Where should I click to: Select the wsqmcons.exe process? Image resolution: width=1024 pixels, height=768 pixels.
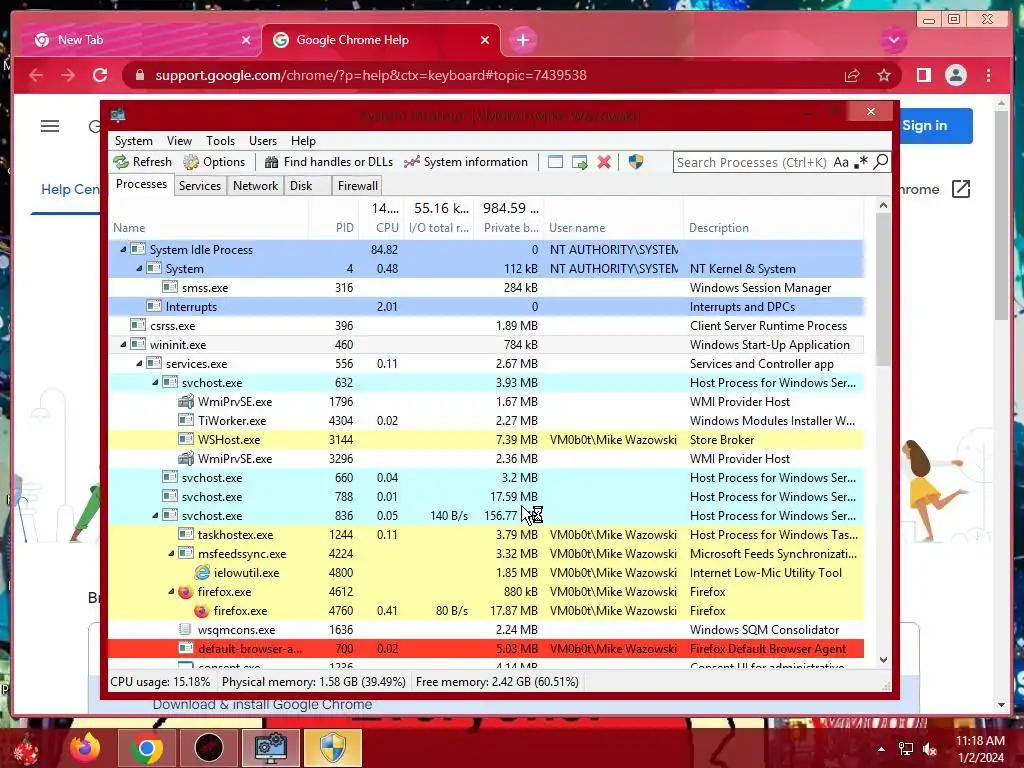pyautogui.click(x=486, y=630)
